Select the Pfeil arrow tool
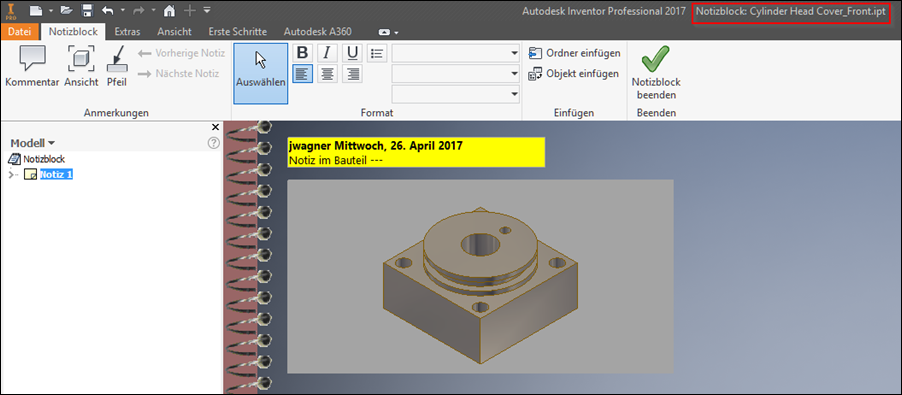 click(x=117, y=66)
